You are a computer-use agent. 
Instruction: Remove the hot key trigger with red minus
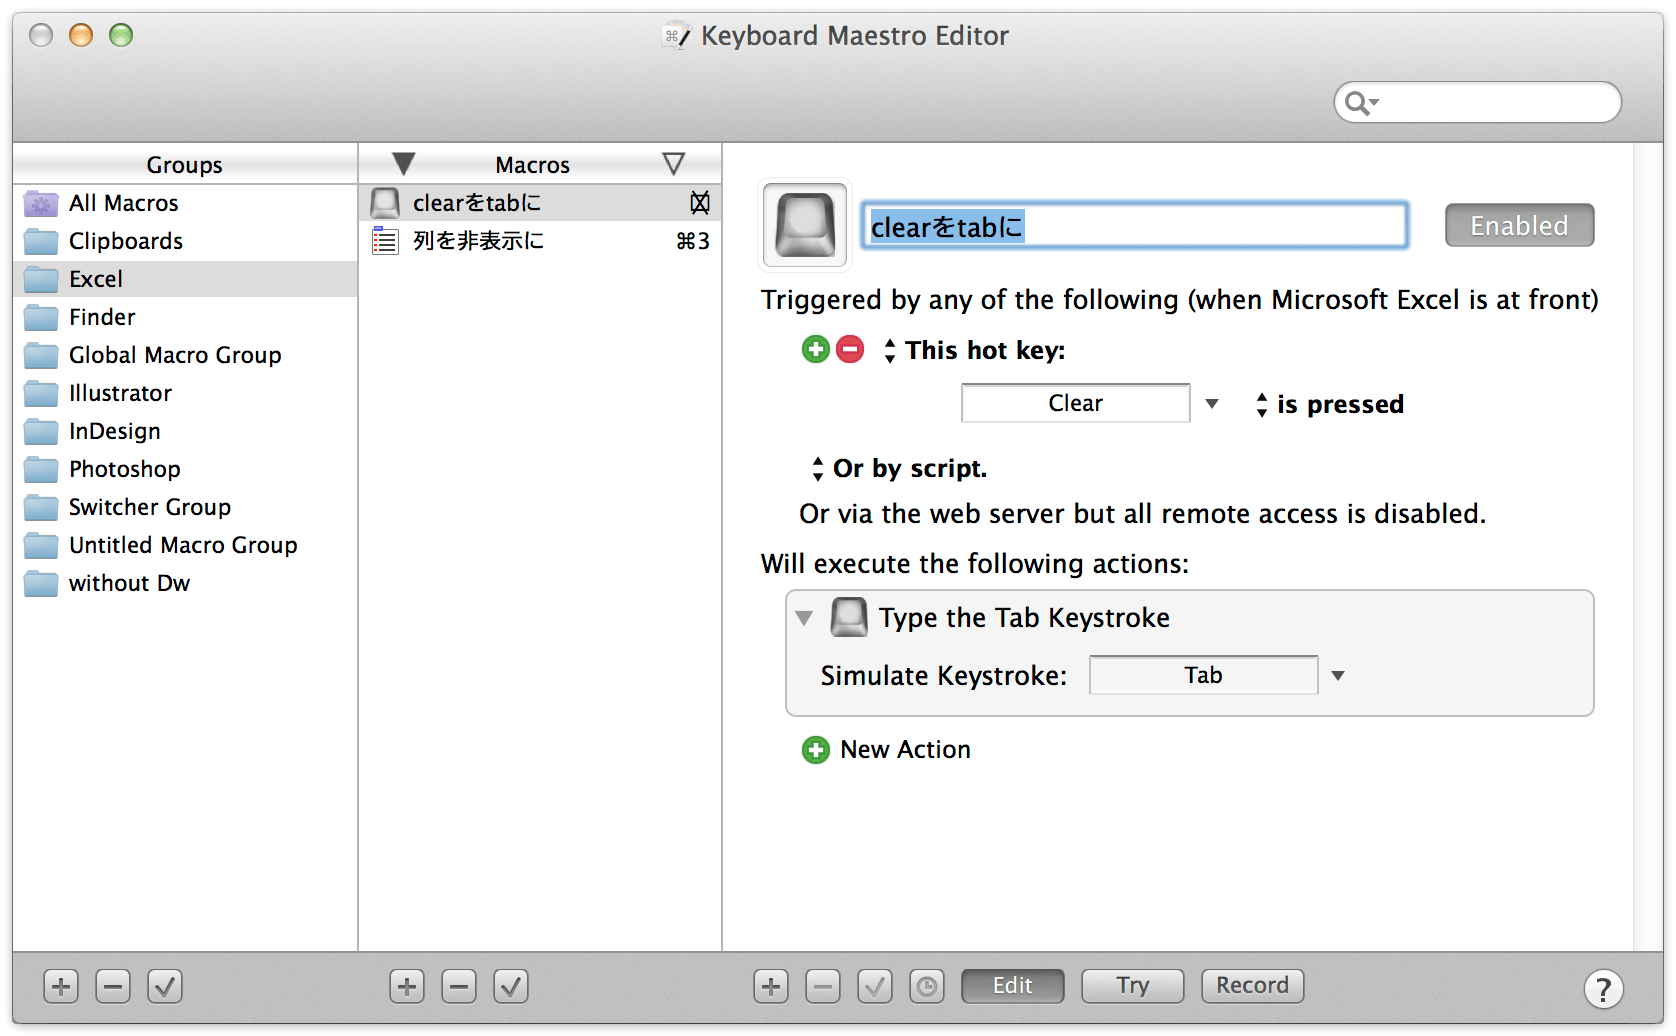click(x=850, y=349)
